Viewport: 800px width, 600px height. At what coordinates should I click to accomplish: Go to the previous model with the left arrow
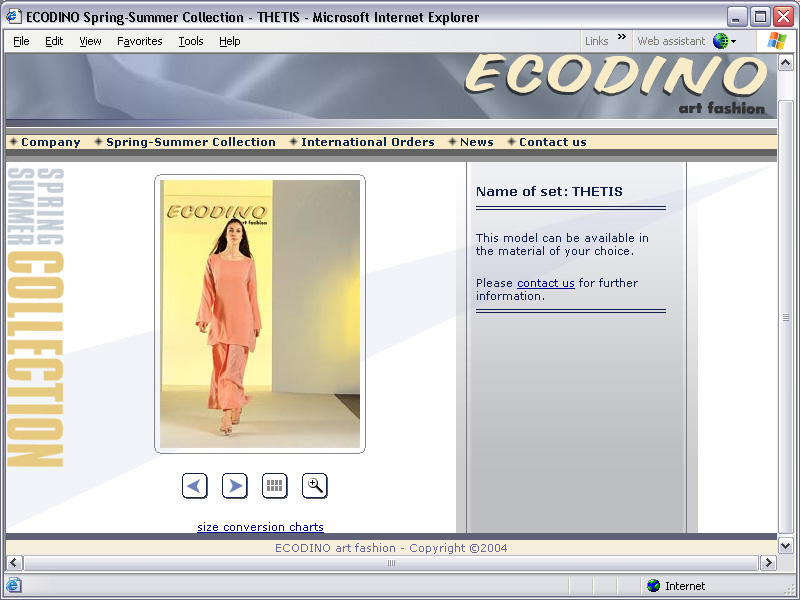click(194, 486)
